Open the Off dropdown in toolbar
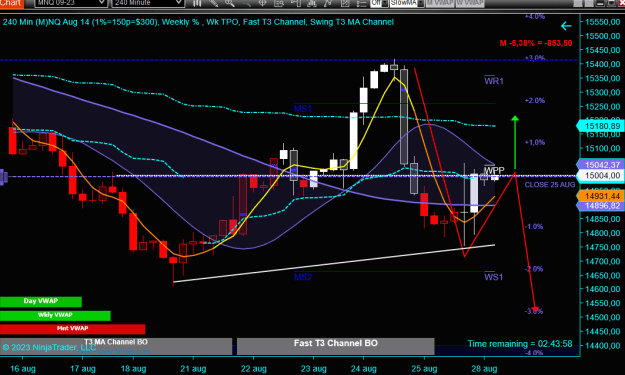625x375 pixels. [379, 3]
